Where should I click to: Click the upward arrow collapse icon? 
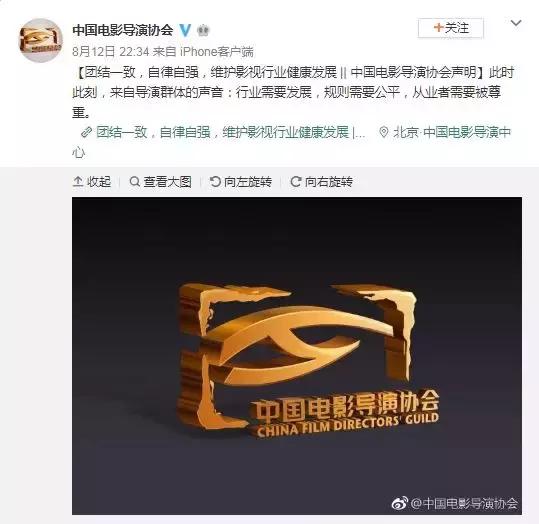pyautogui.click(x=78, y=182)
